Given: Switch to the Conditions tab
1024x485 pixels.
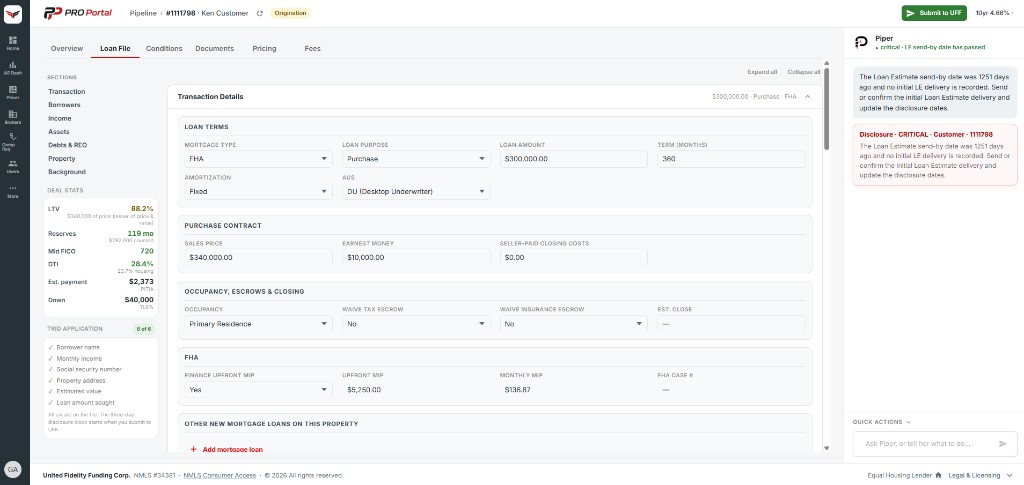Looking at the screenshot, I should [x=164, y=48].
